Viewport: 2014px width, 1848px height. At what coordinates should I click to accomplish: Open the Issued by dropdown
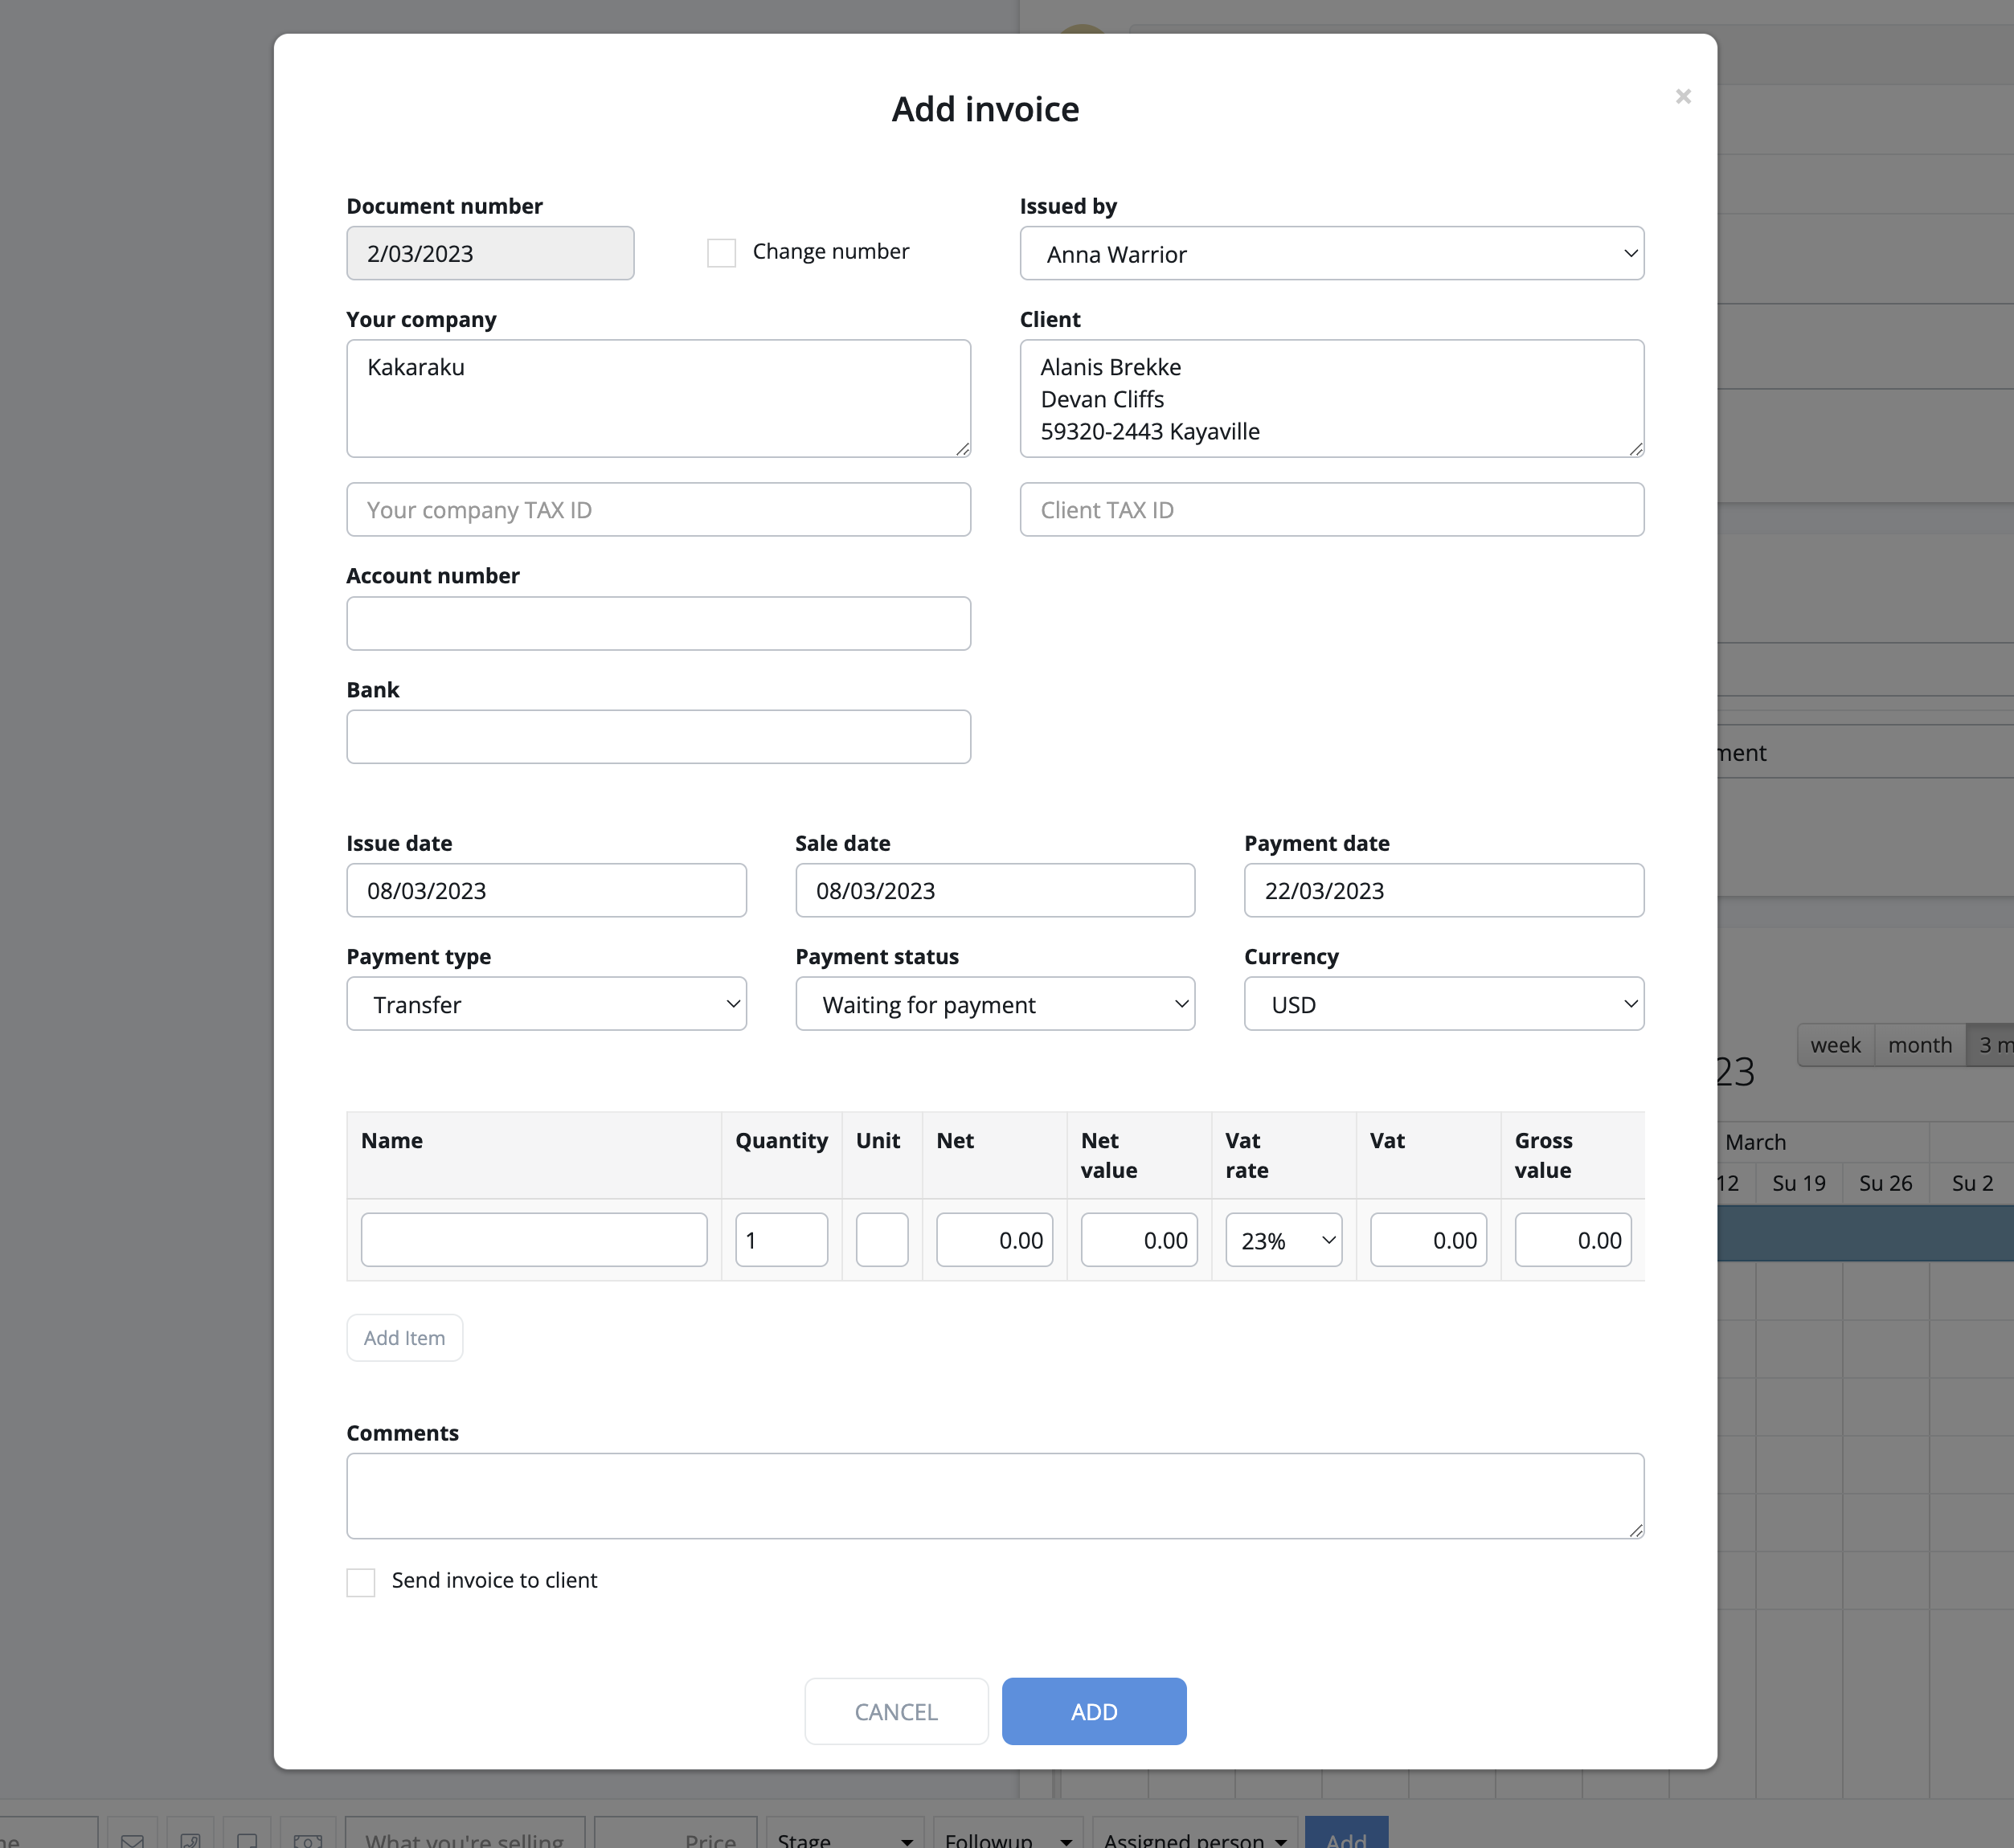(x=1331, y=254)
